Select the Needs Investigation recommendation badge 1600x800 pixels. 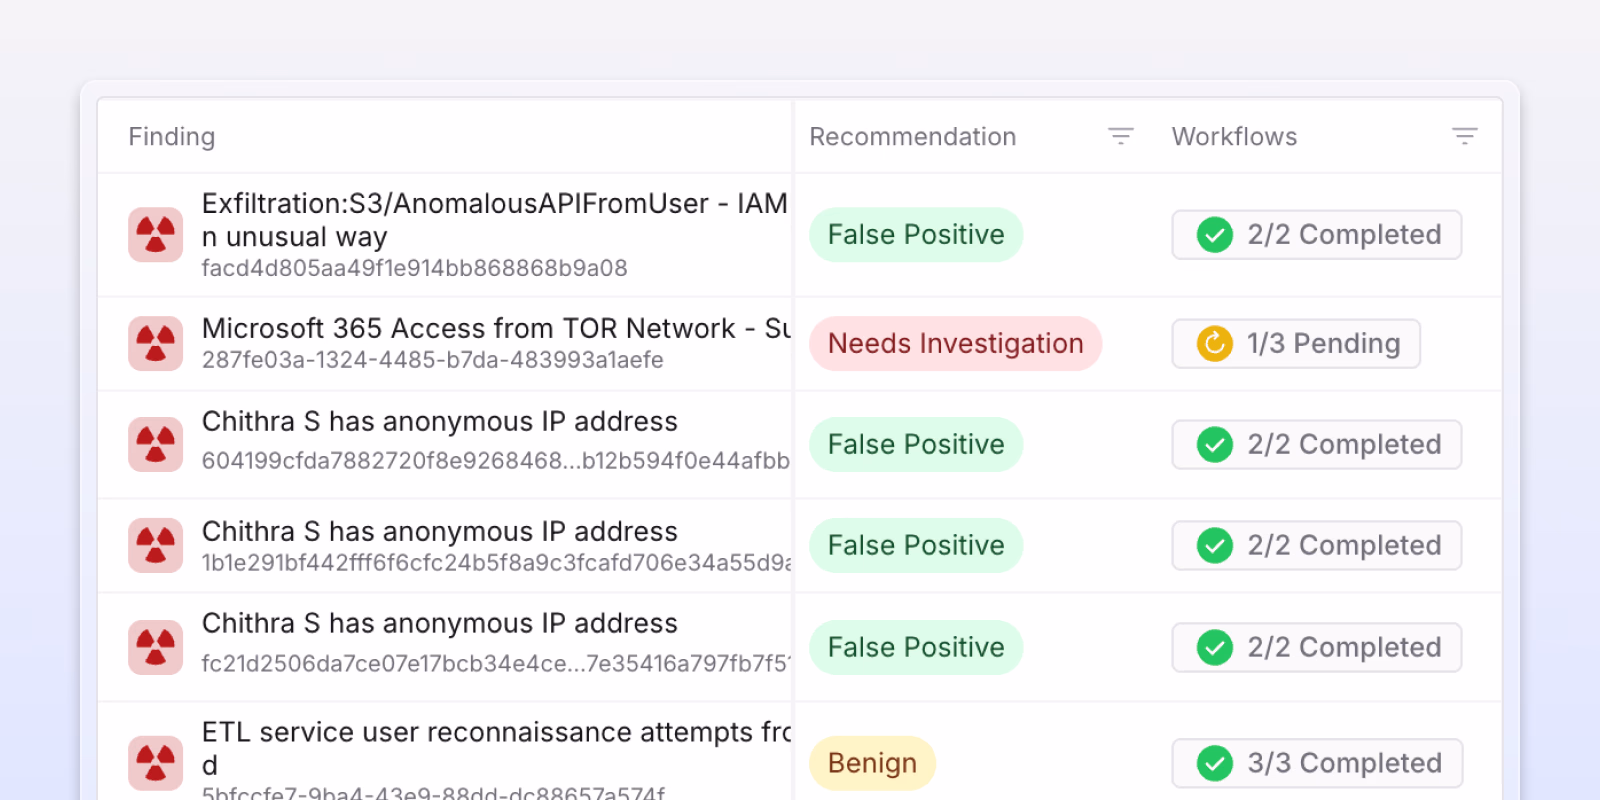pos(955,343)
